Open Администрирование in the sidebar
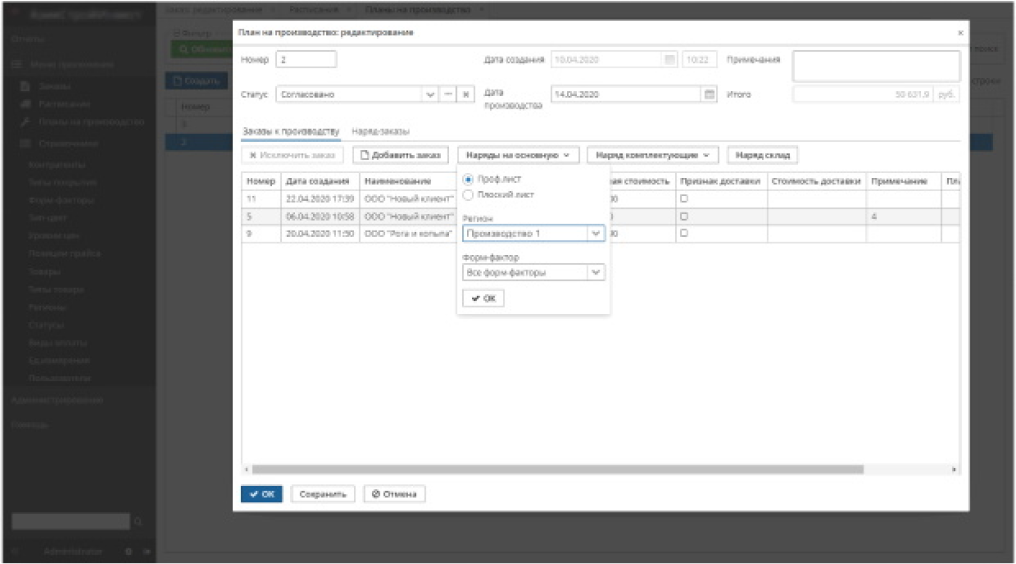 click(x=57, y=400)
